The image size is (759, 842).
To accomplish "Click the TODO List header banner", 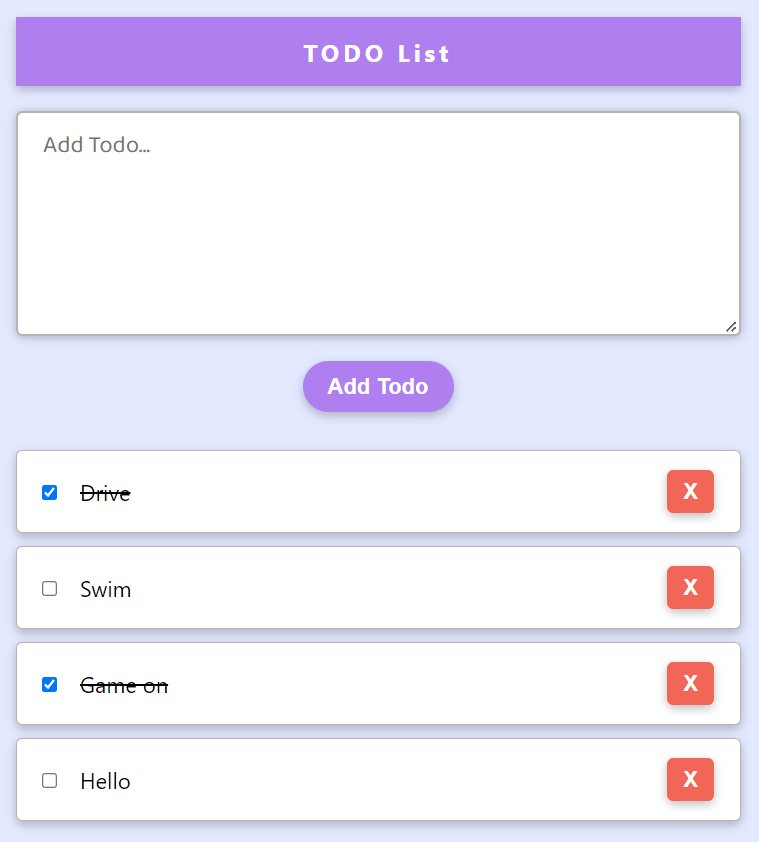I will pos(378,52).
